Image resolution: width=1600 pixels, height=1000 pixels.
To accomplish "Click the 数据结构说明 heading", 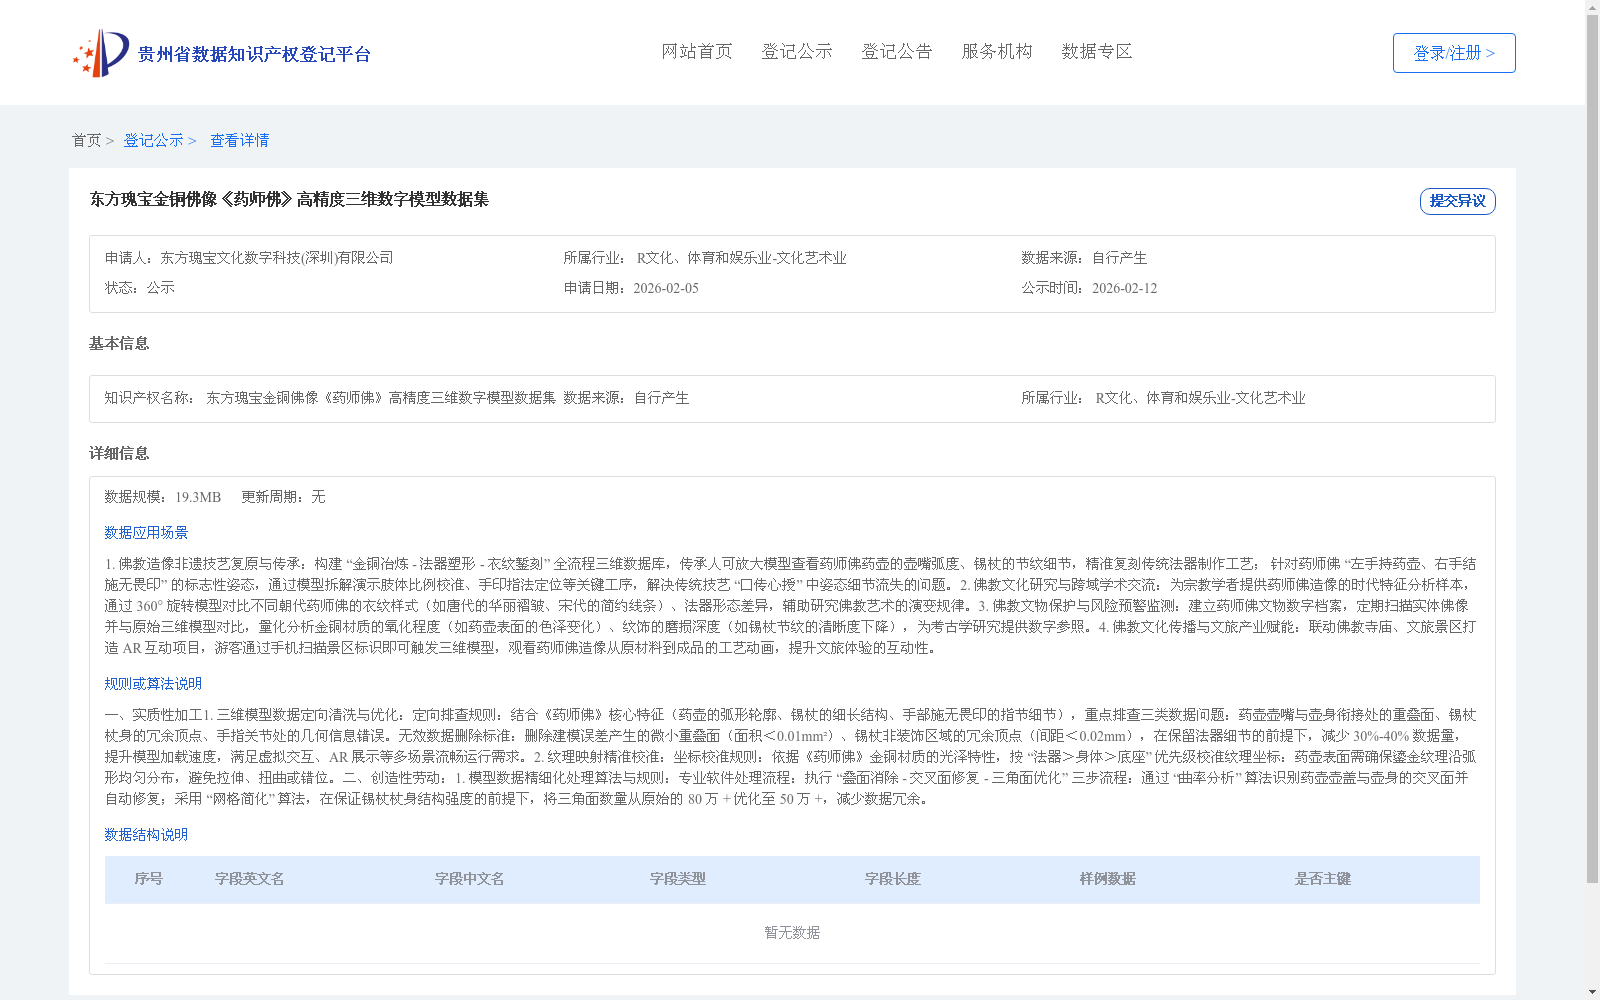I will click(146, 835).
